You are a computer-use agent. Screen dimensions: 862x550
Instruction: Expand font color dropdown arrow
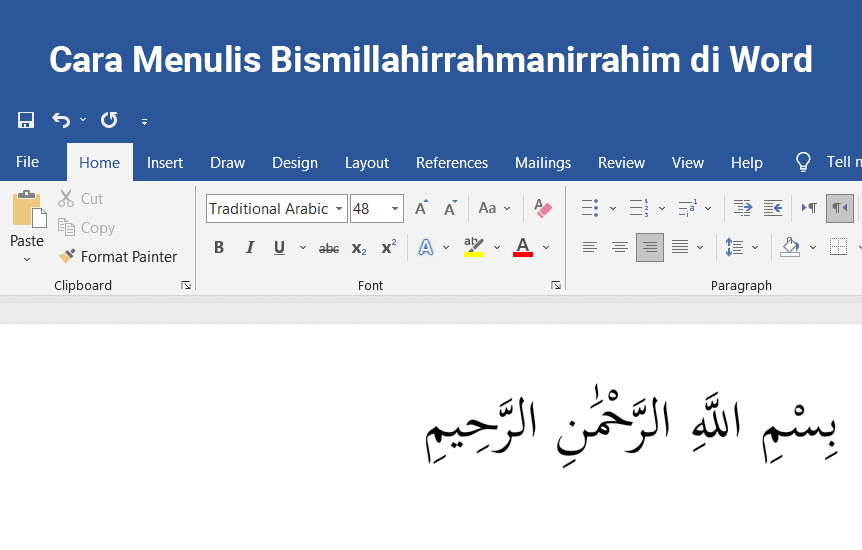[546, 248]
